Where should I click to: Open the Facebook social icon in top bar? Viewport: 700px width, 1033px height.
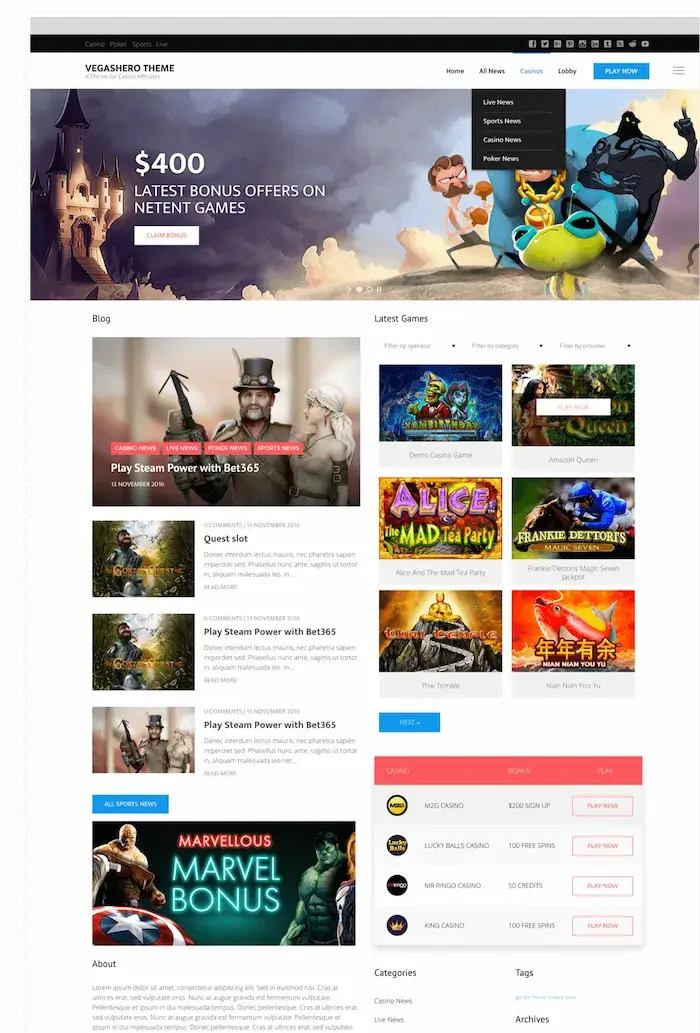coord(532,44)
